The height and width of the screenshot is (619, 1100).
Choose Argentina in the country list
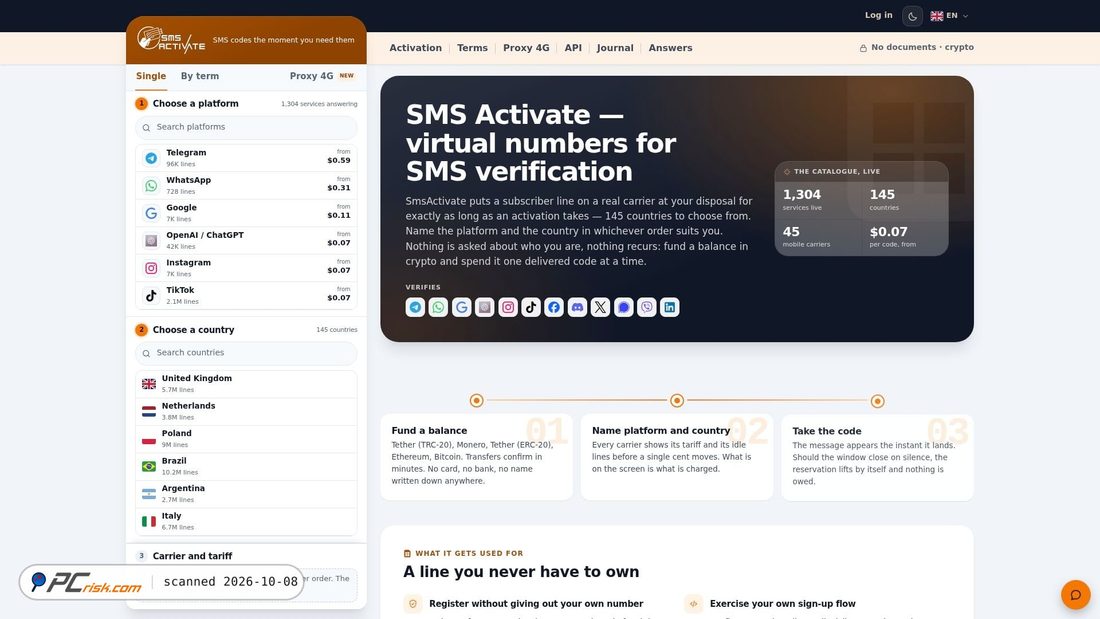(246, 493)
